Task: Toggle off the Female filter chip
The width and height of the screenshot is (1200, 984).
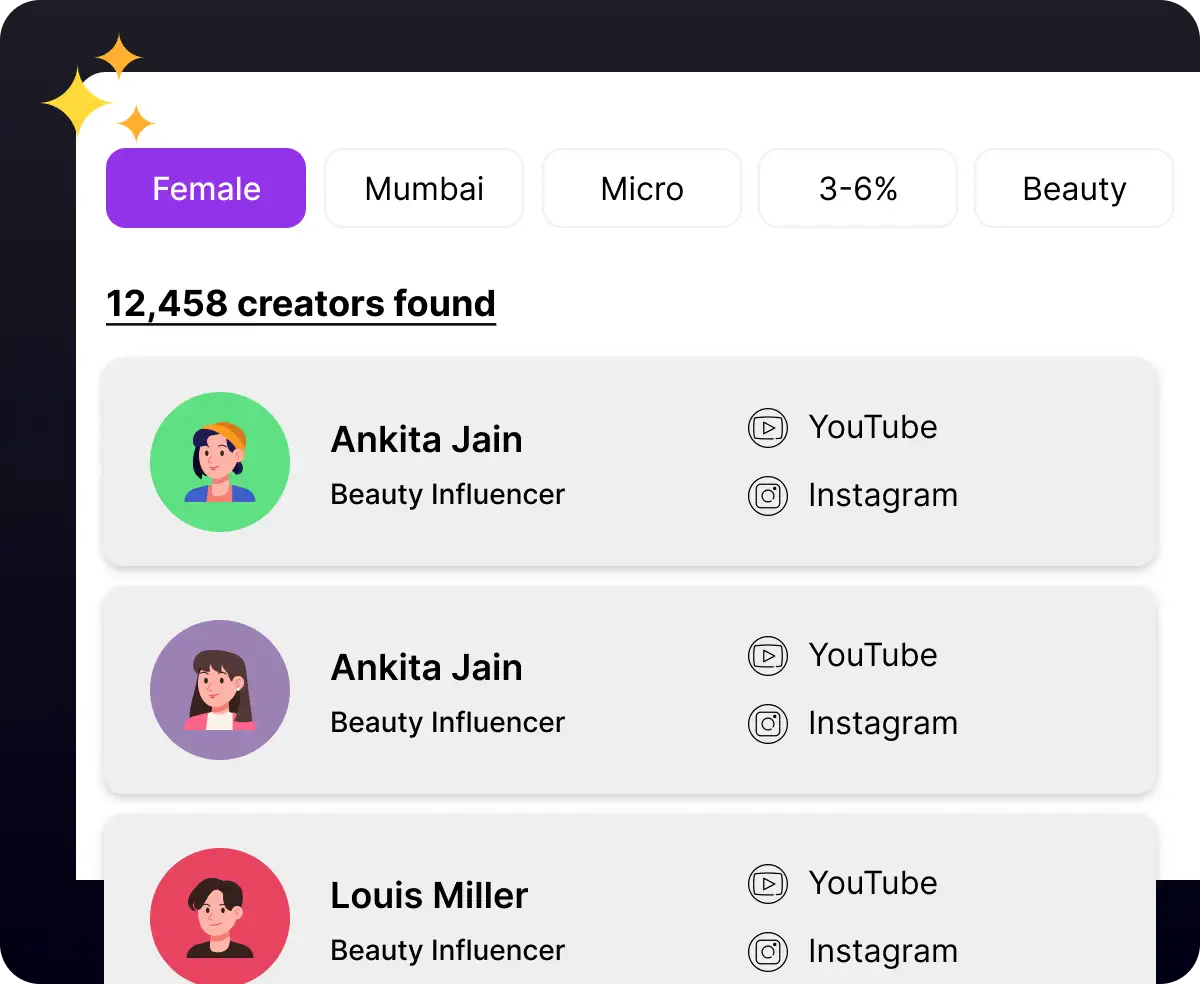Action: click(205, 188)
